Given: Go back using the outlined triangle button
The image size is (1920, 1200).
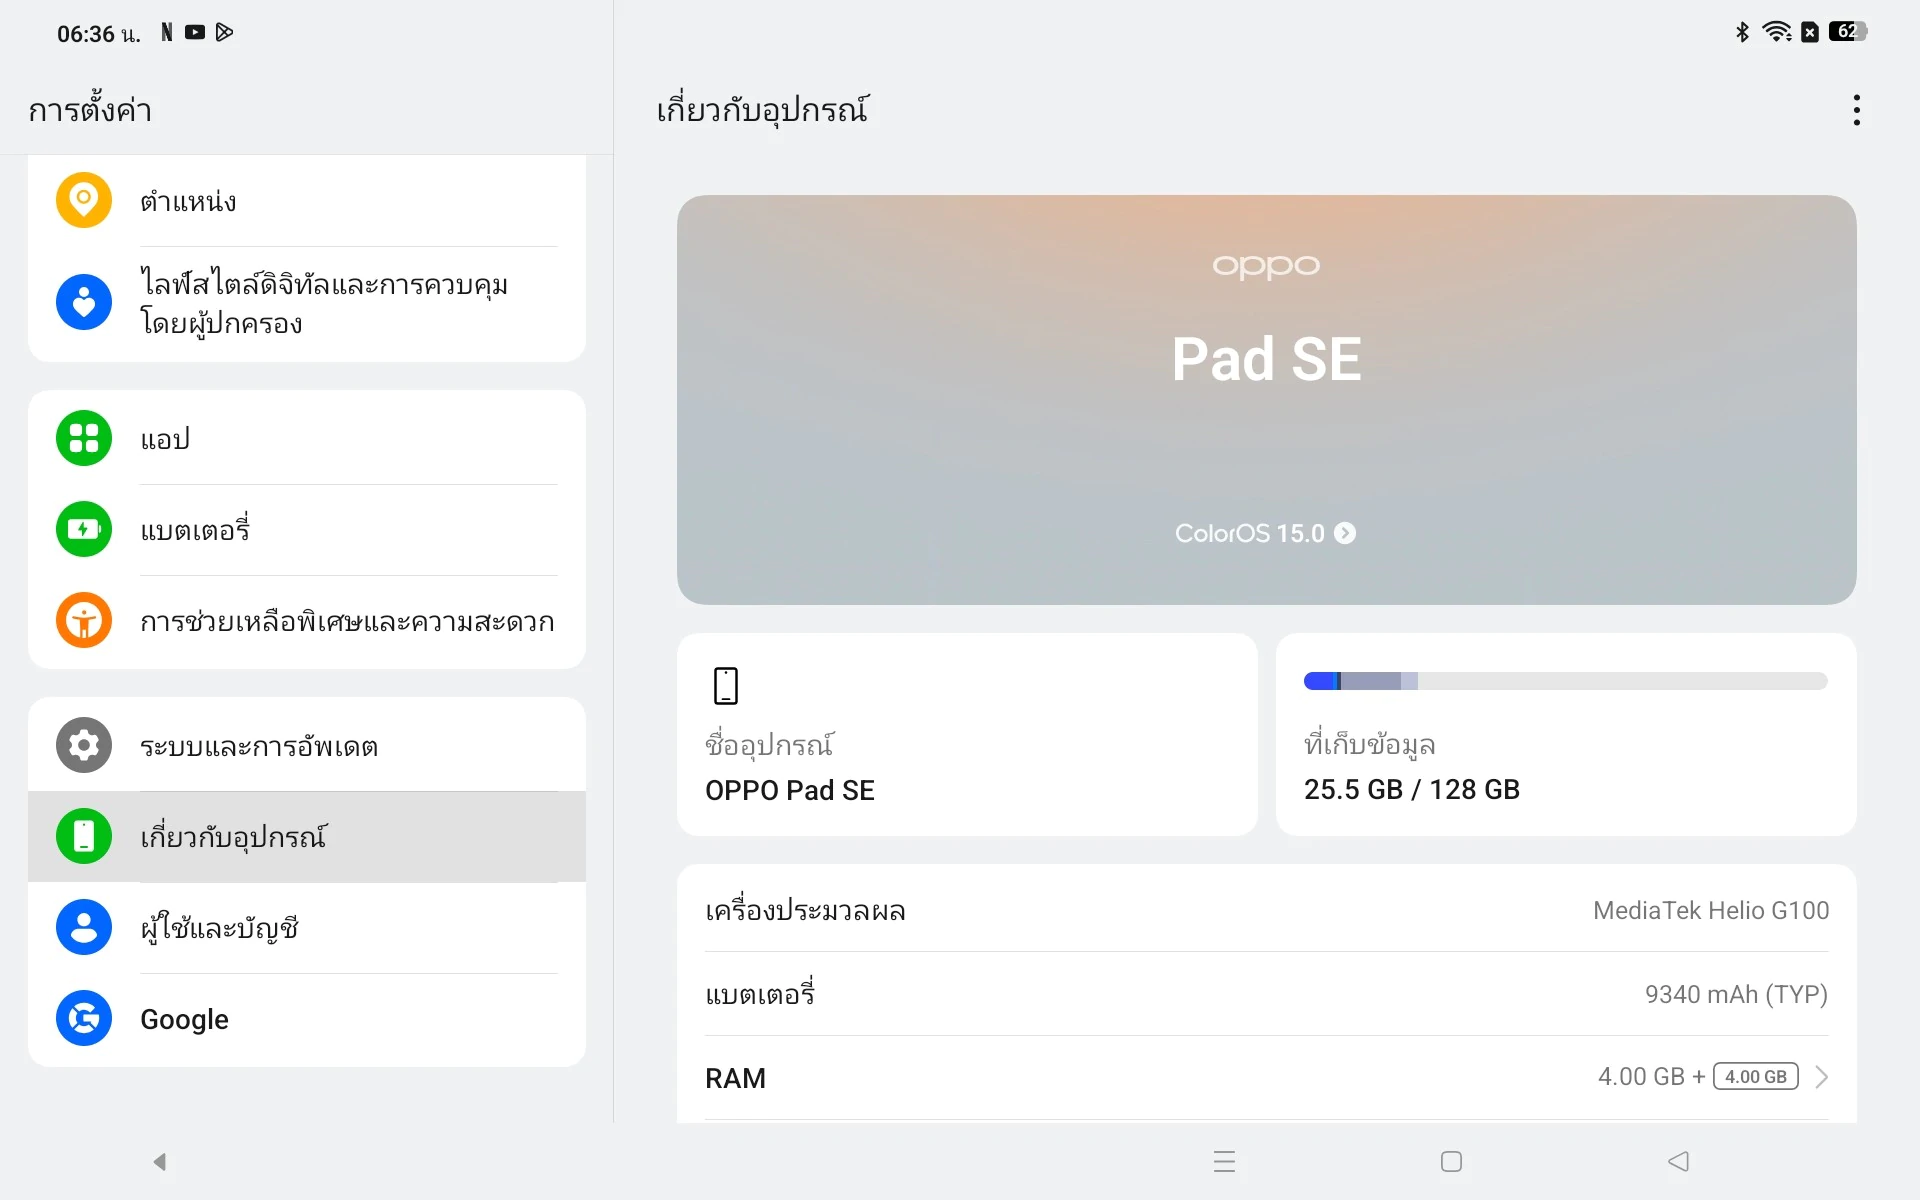Looking at the screenshot, I should (x=1679, y=1161).
